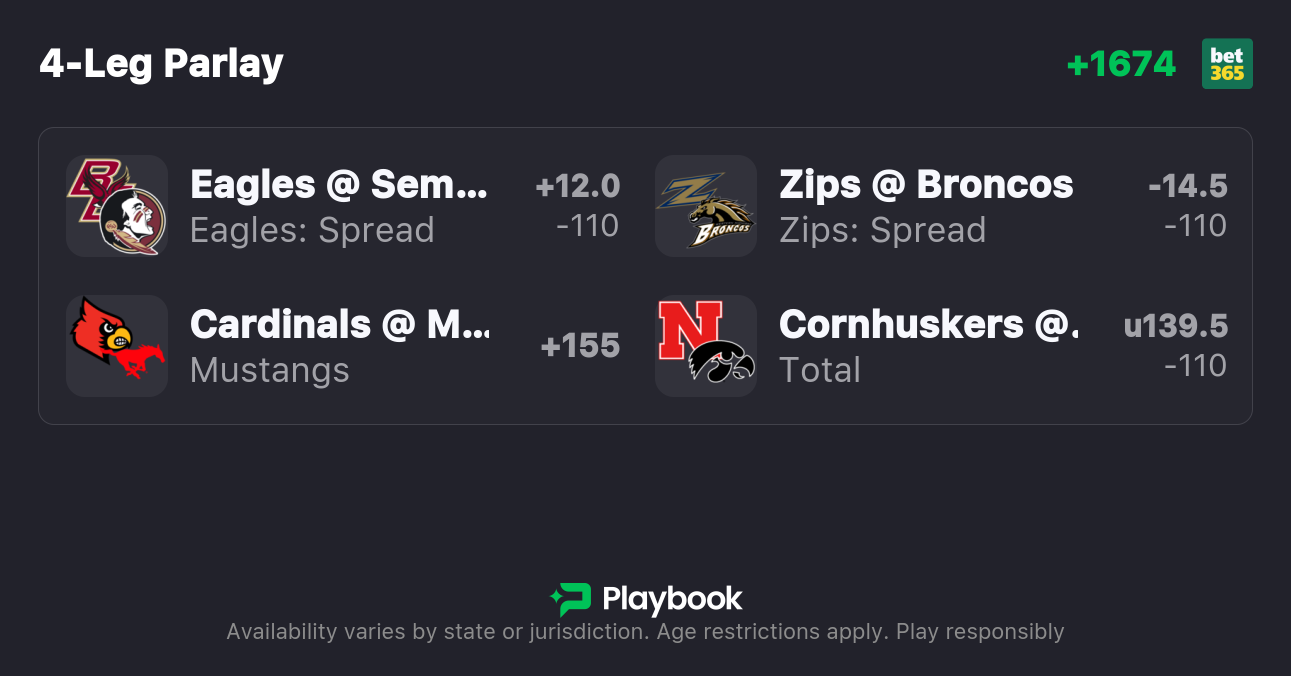Click the 4-Leg Parlay heading
Image resolution: width=1291 pixels, height=676 pixels.
(162, 64)
